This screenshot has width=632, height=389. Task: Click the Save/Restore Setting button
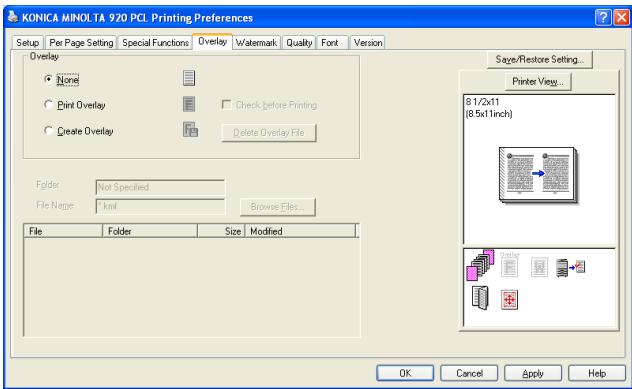pyautogui.click(x=540, y=60)
